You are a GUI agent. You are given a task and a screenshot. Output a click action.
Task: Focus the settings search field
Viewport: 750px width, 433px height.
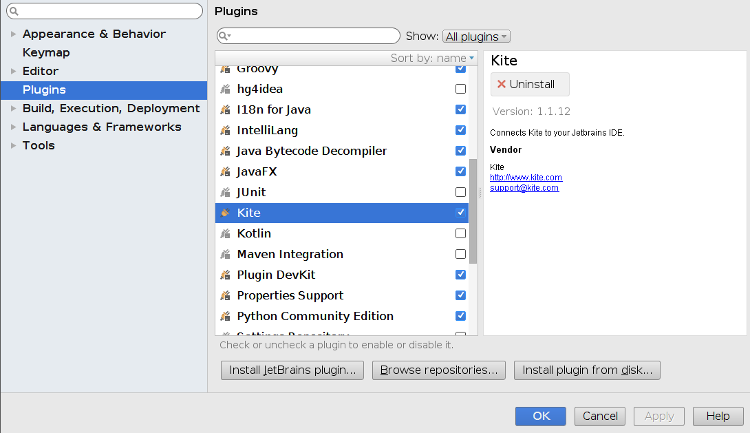point(104,11)
